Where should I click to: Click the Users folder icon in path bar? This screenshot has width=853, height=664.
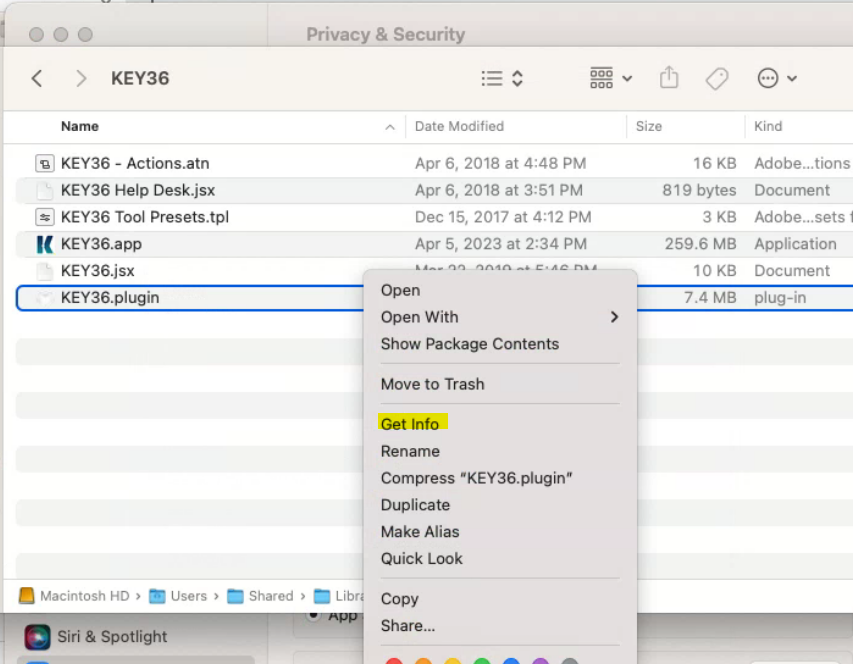point(157,597)
